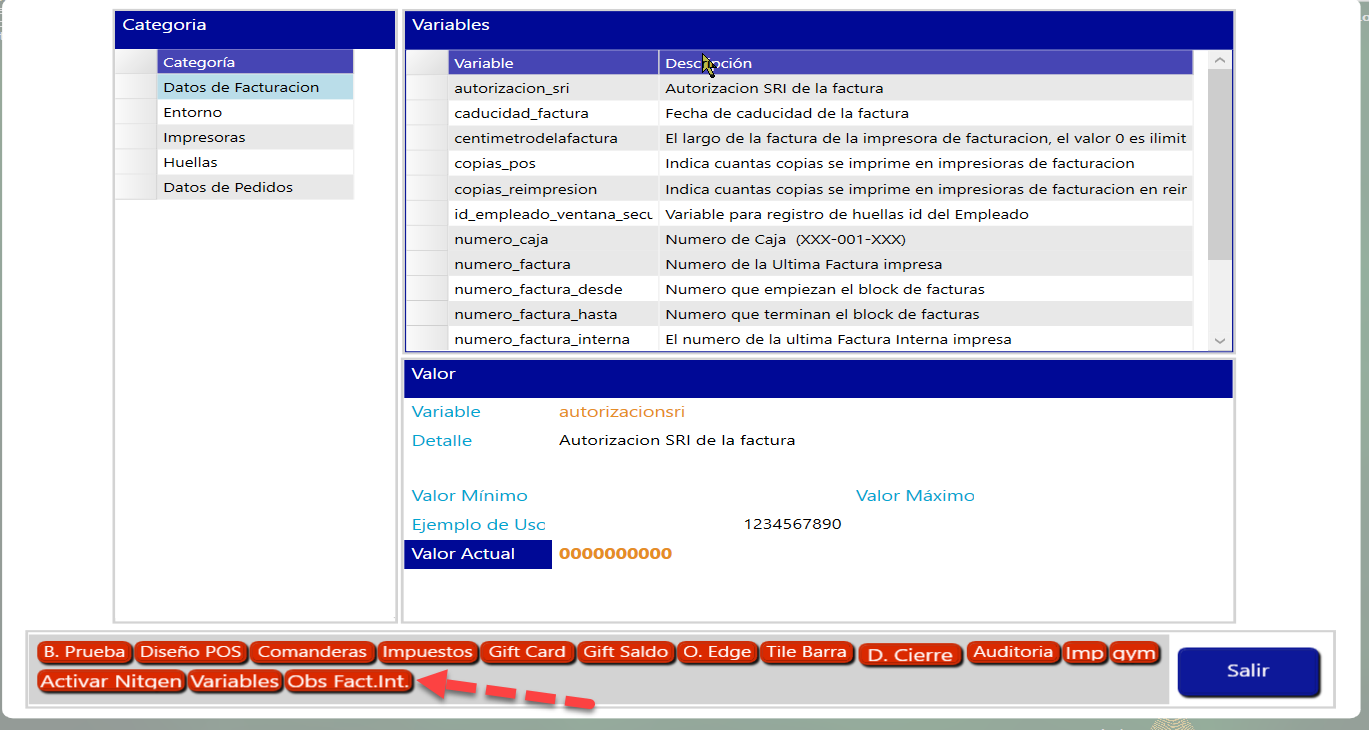Open the Auditoria button
Screen dimensions: 1369x730
click(x=1013, y=652)
